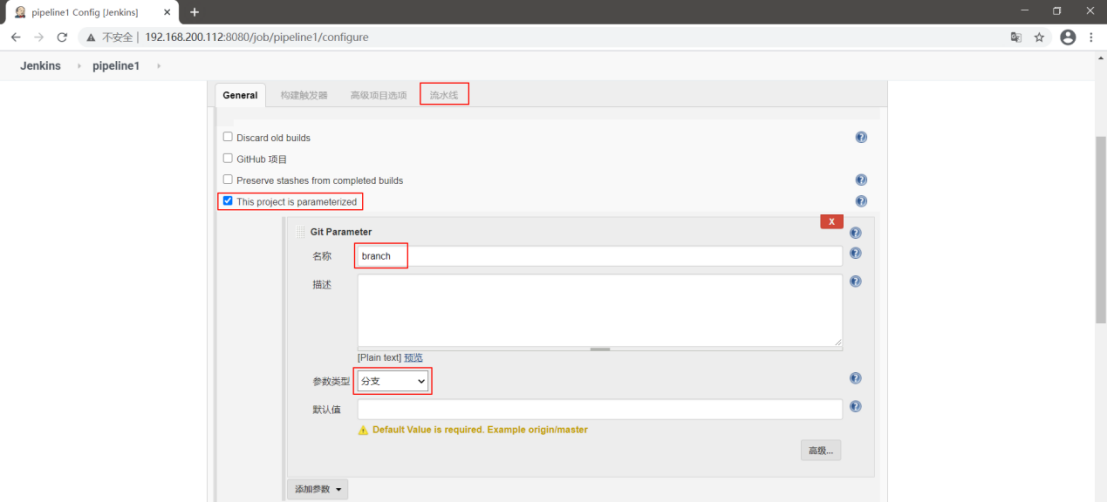Open a new browser tab
This screenshot has height=503, width=1108.
pyautogui.click(x=194, y=12)
